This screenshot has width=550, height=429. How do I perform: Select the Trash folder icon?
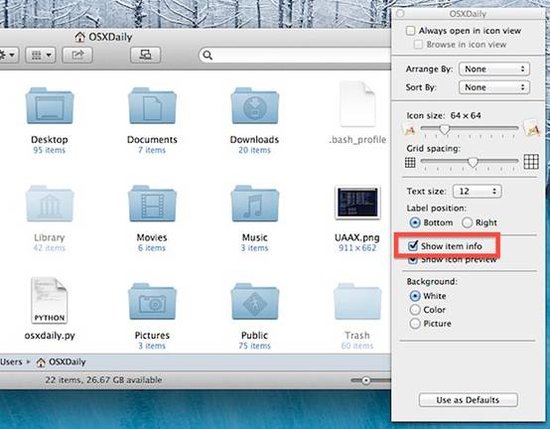coord(357,302)
